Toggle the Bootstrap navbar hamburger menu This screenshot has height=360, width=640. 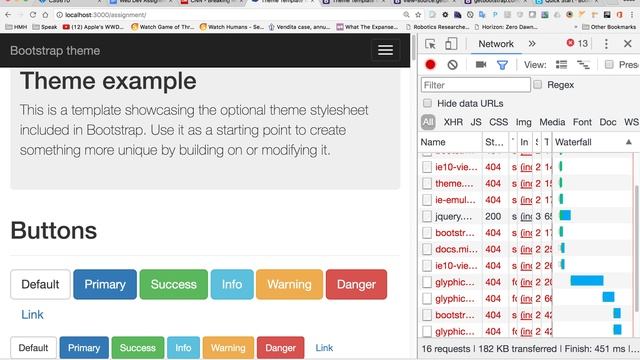click(x=385, y=50)
